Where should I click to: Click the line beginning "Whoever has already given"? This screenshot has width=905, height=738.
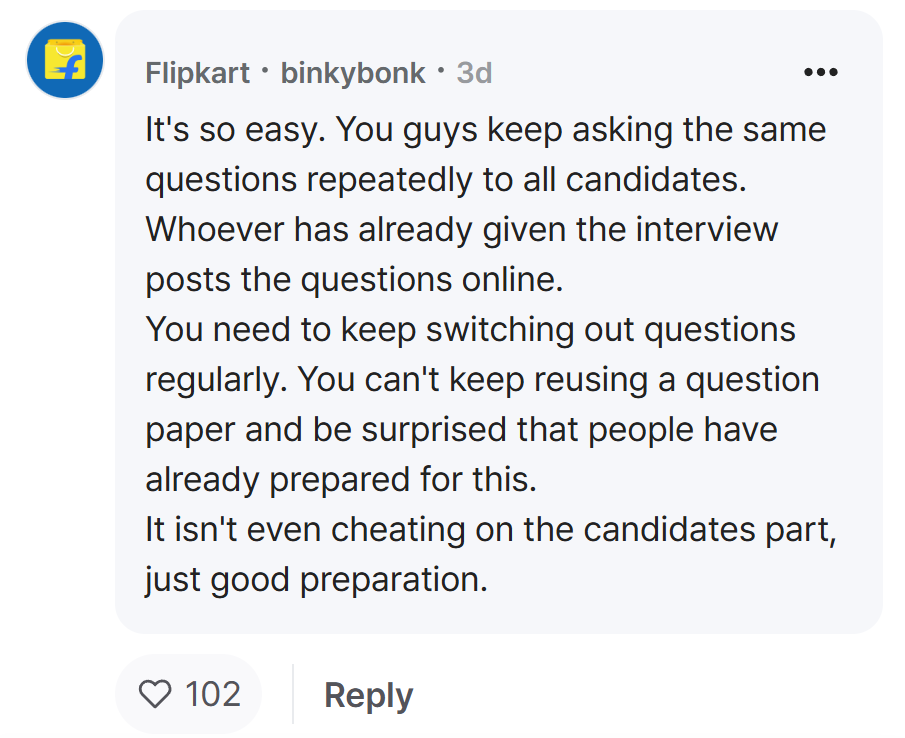click(462, 230)
